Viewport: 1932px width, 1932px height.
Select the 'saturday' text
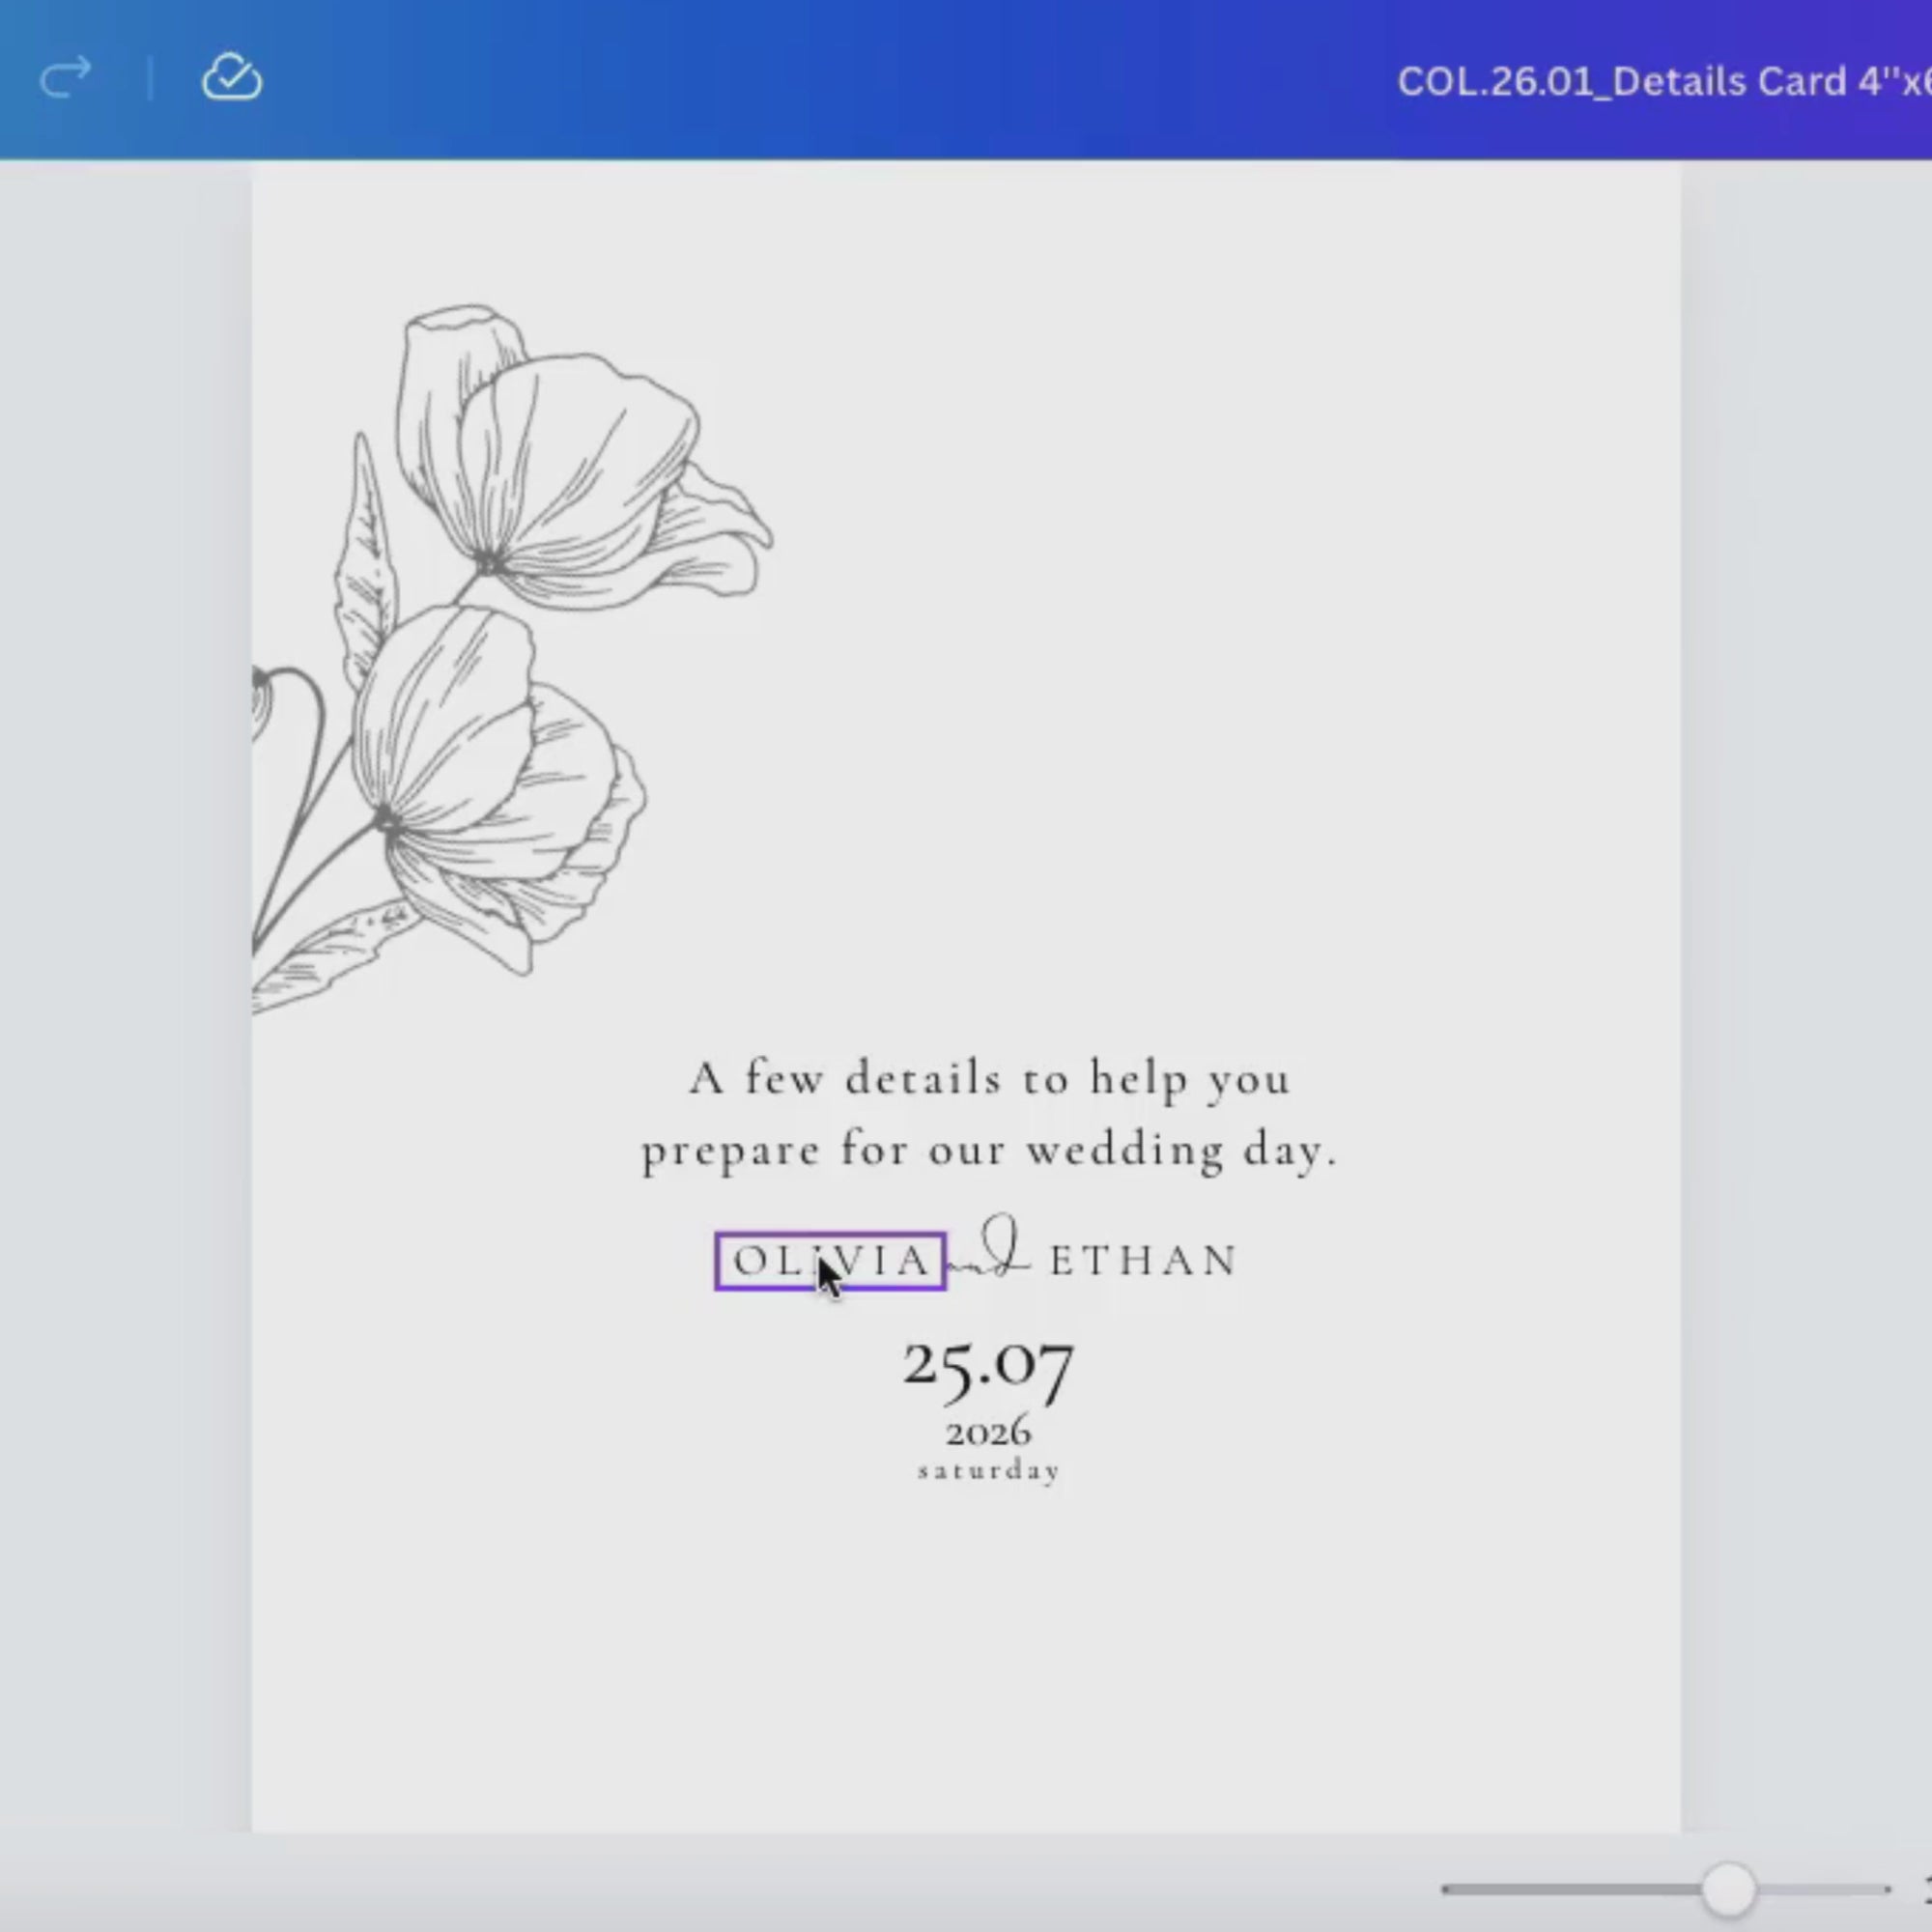pyautogui.click(x=989, y=1471)
